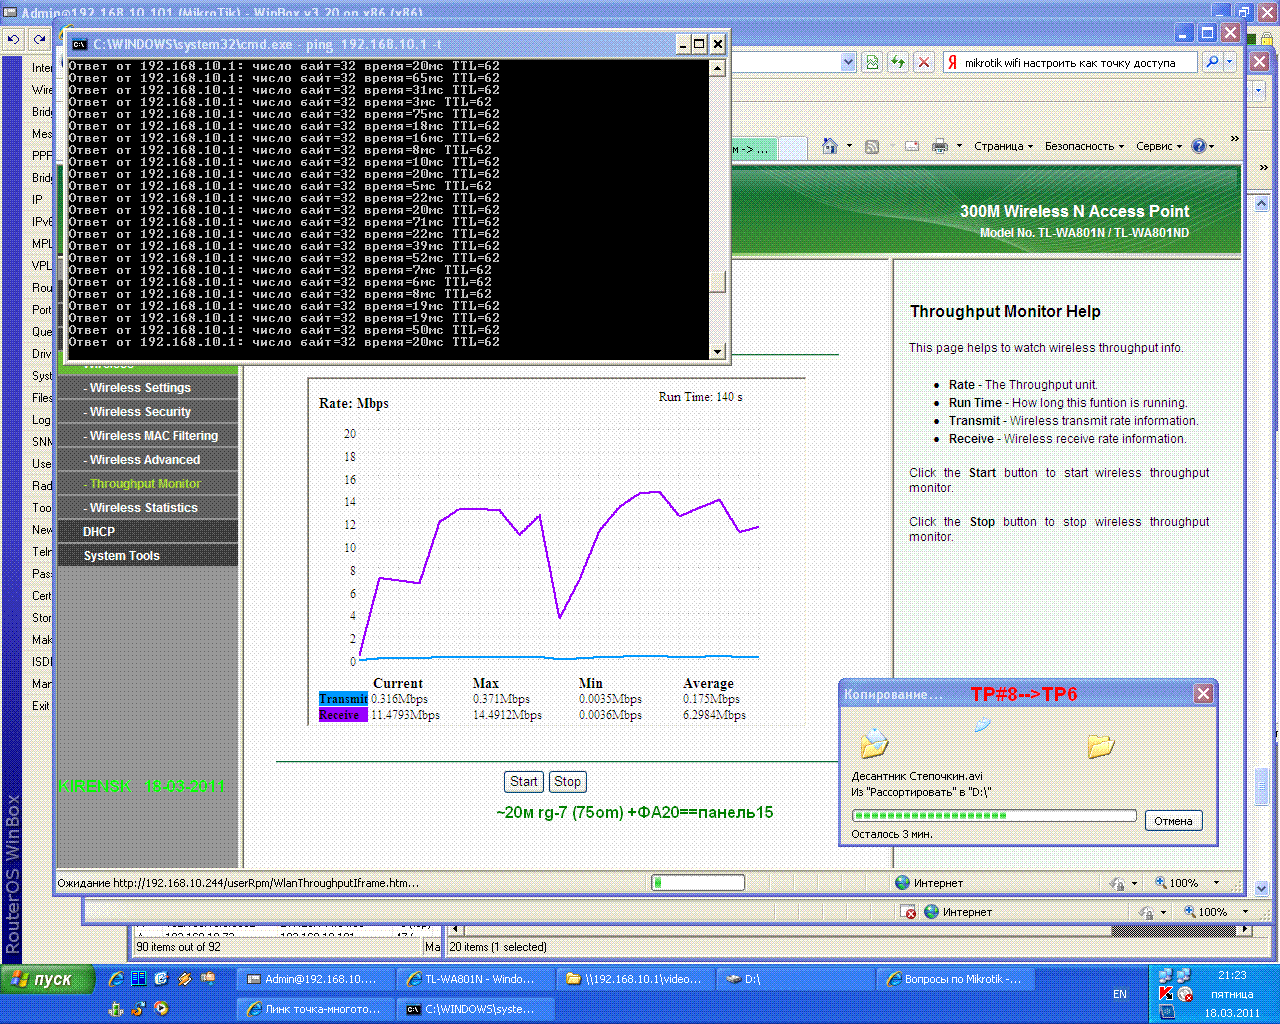The width and height of the screenshot is (1280, 1024).
Task: Open the DHCP sidebar section
Action: (99, 532)
